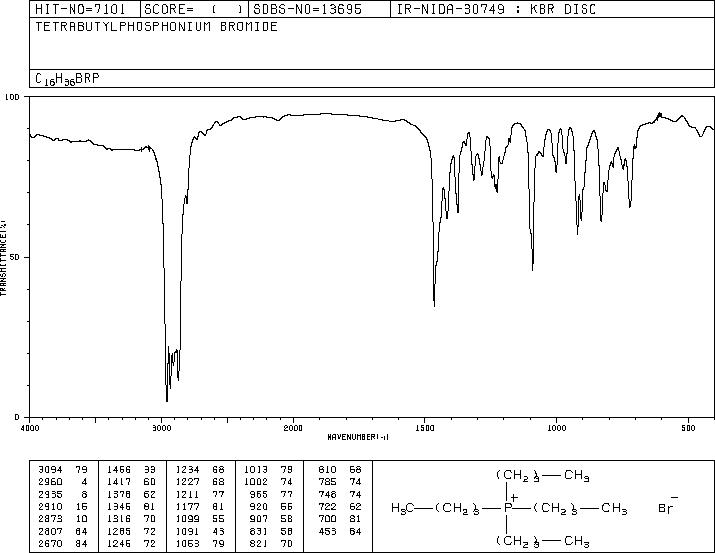Click the 920 peak table entry
715x553 pixels.
271,506
